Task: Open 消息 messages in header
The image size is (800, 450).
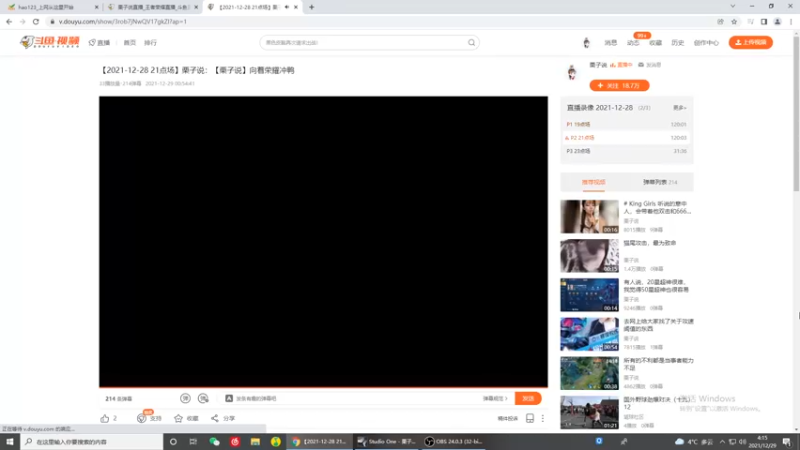Action: tap(610, 43)
